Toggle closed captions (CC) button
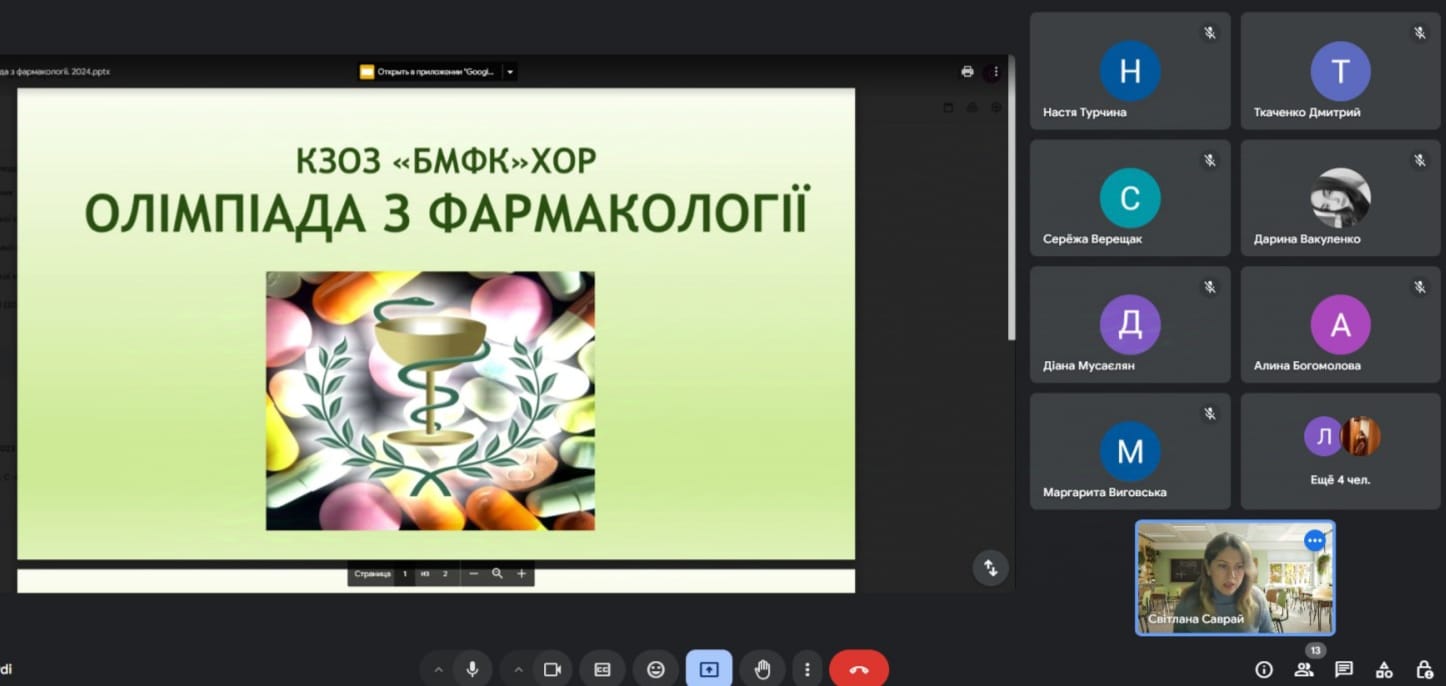The image size is (1446, 686). [x=602, y=669]
